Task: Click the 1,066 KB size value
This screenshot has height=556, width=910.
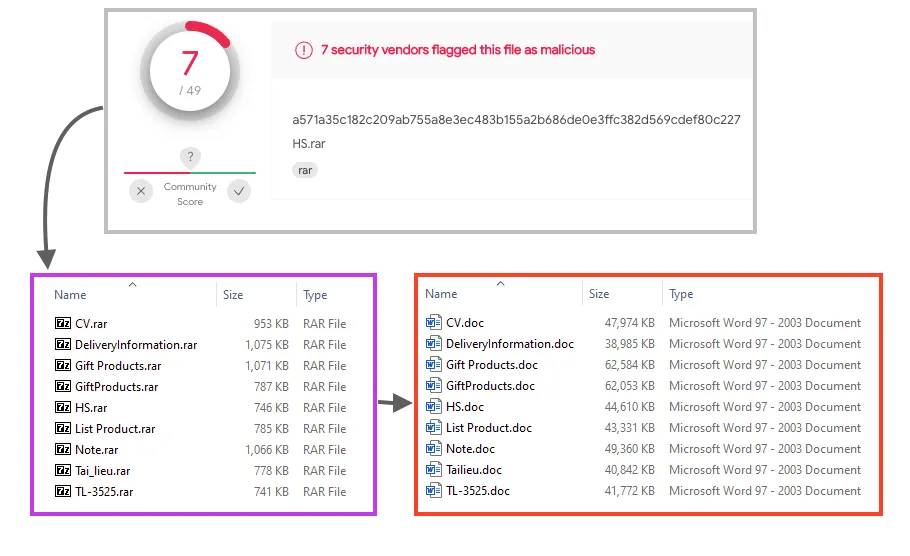Action: [267, 450]
